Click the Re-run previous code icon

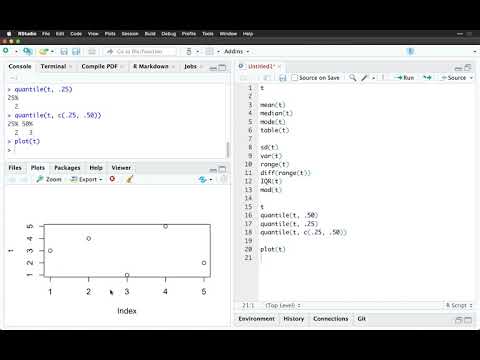tap(427, 78)
